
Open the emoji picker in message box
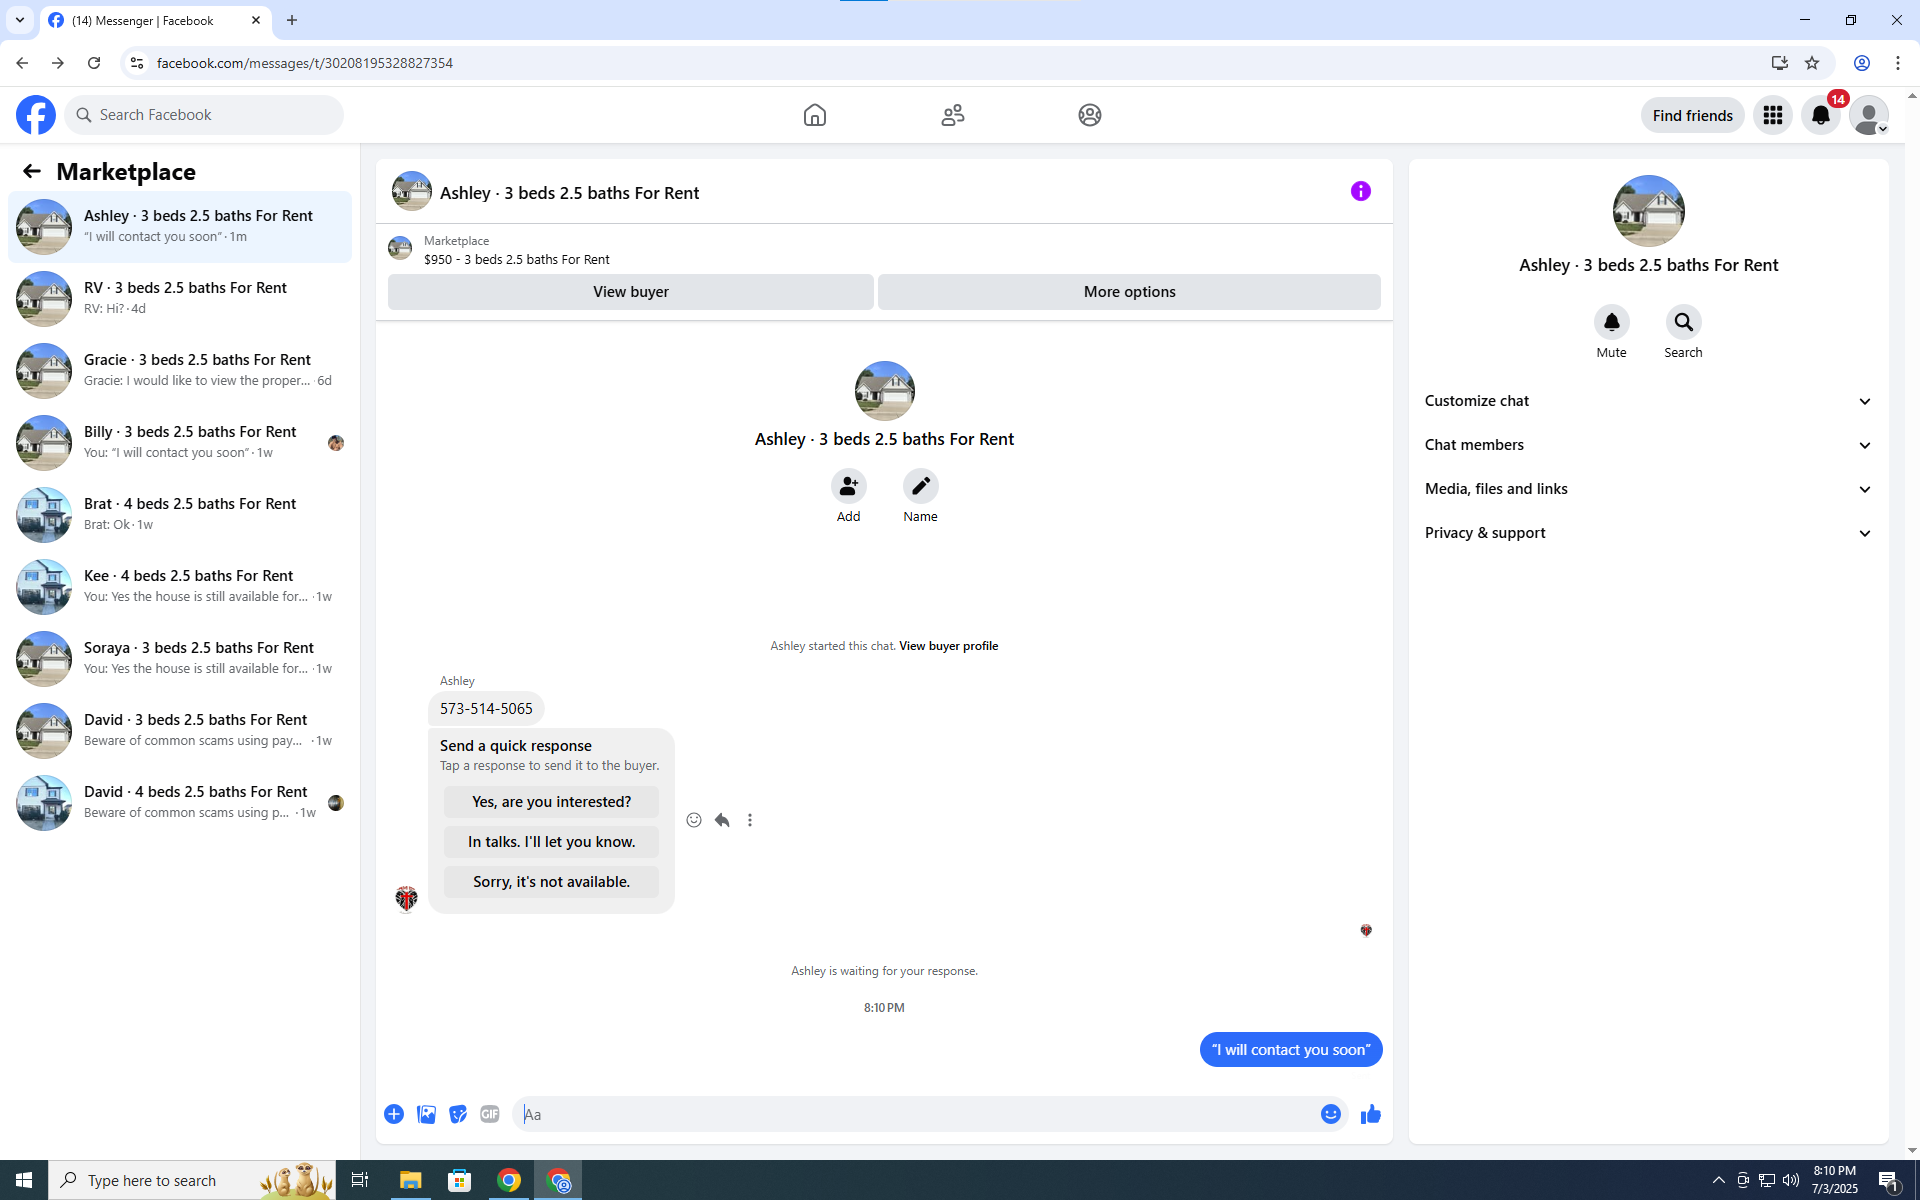point(1330,1114)
